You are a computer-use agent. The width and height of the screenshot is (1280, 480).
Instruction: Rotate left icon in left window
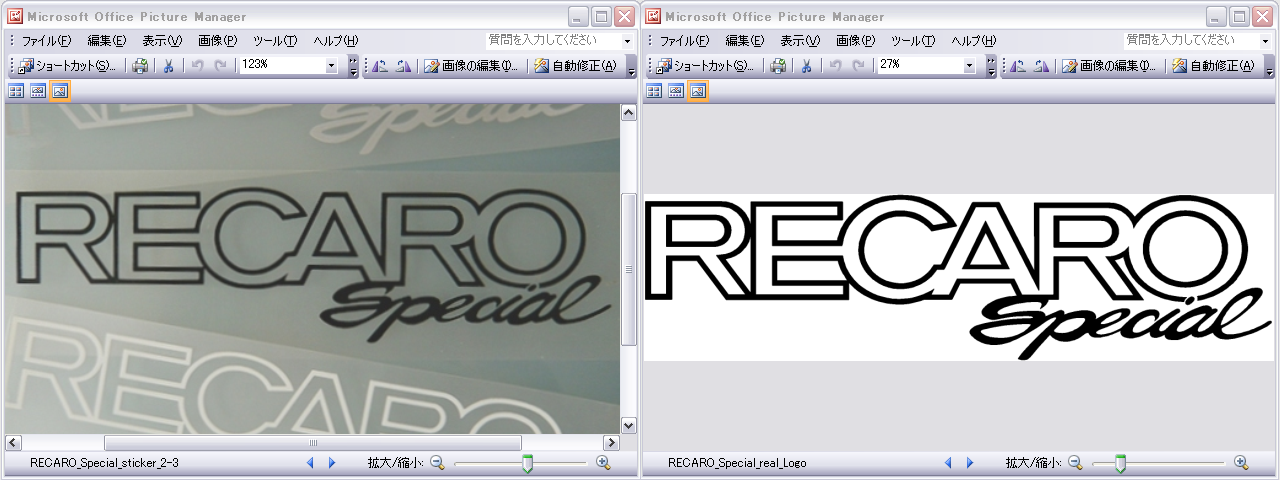pyautogui.click(x=380, y=66)
